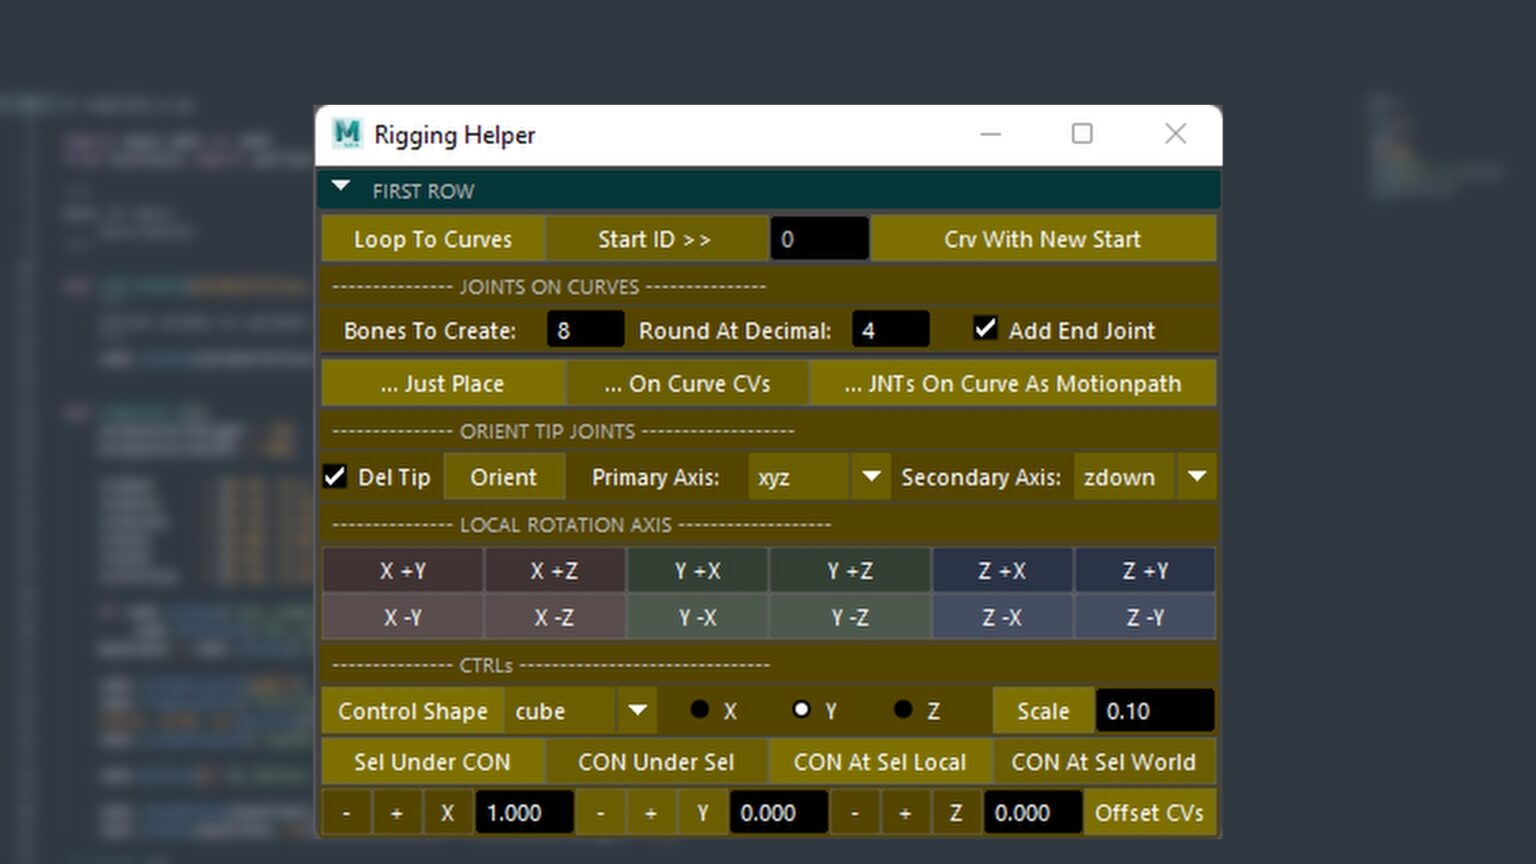The width and height of the screenshot is (1536, 864).
Task: Open the Secondary Axis dropdown
Action: click(x=1196, y=477)
